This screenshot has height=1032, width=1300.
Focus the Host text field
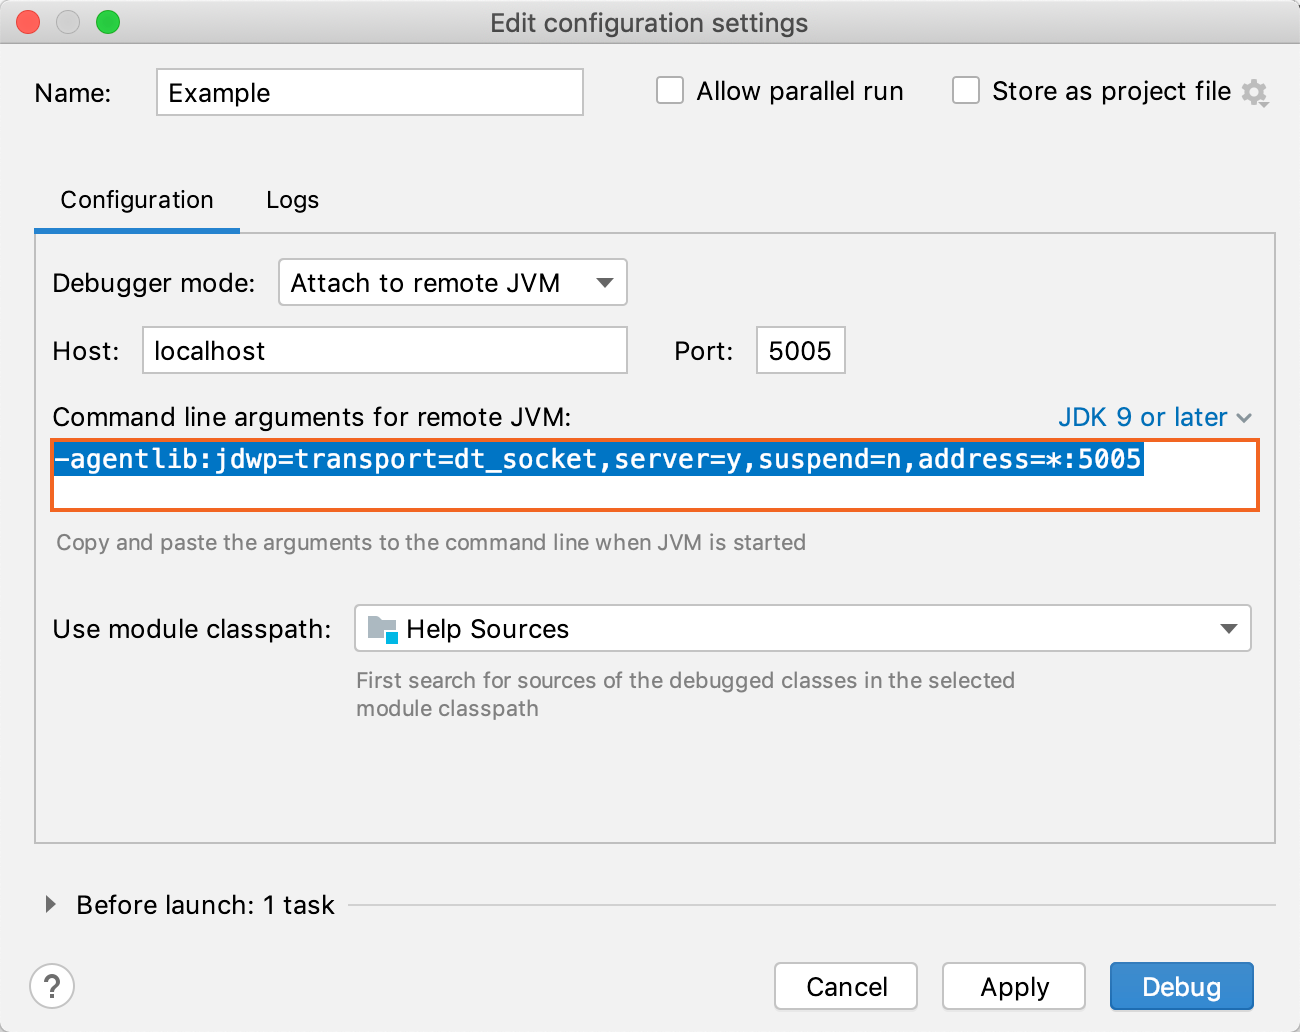point(384,351)
